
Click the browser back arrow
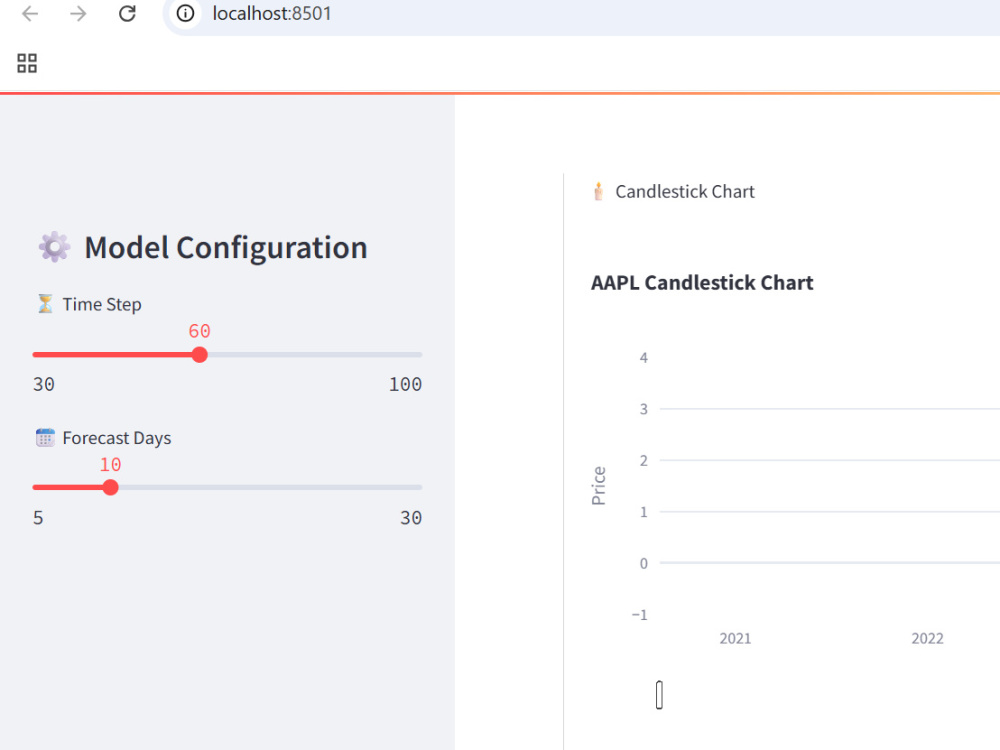click(30, 13)
